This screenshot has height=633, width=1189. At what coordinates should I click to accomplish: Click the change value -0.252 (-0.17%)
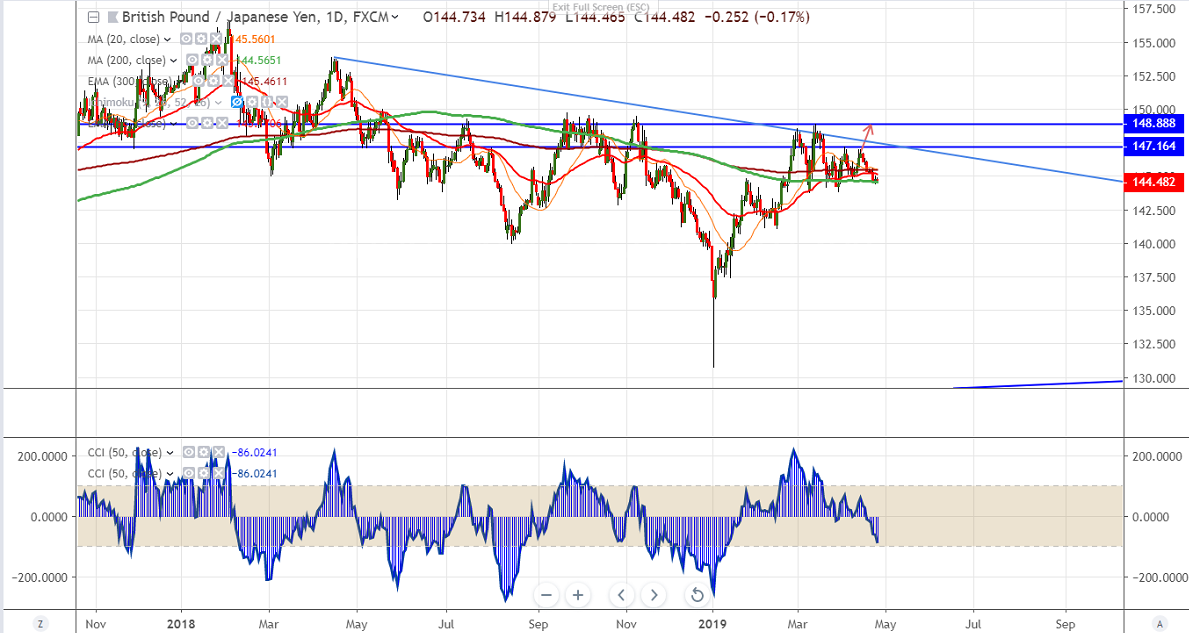(x=757, y=17)
